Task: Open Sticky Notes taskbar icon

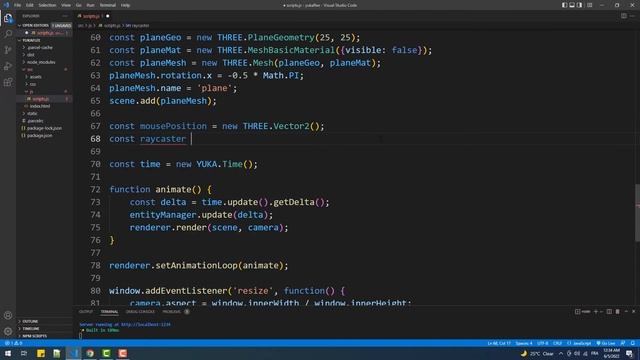Action: (x=41, y=353)
